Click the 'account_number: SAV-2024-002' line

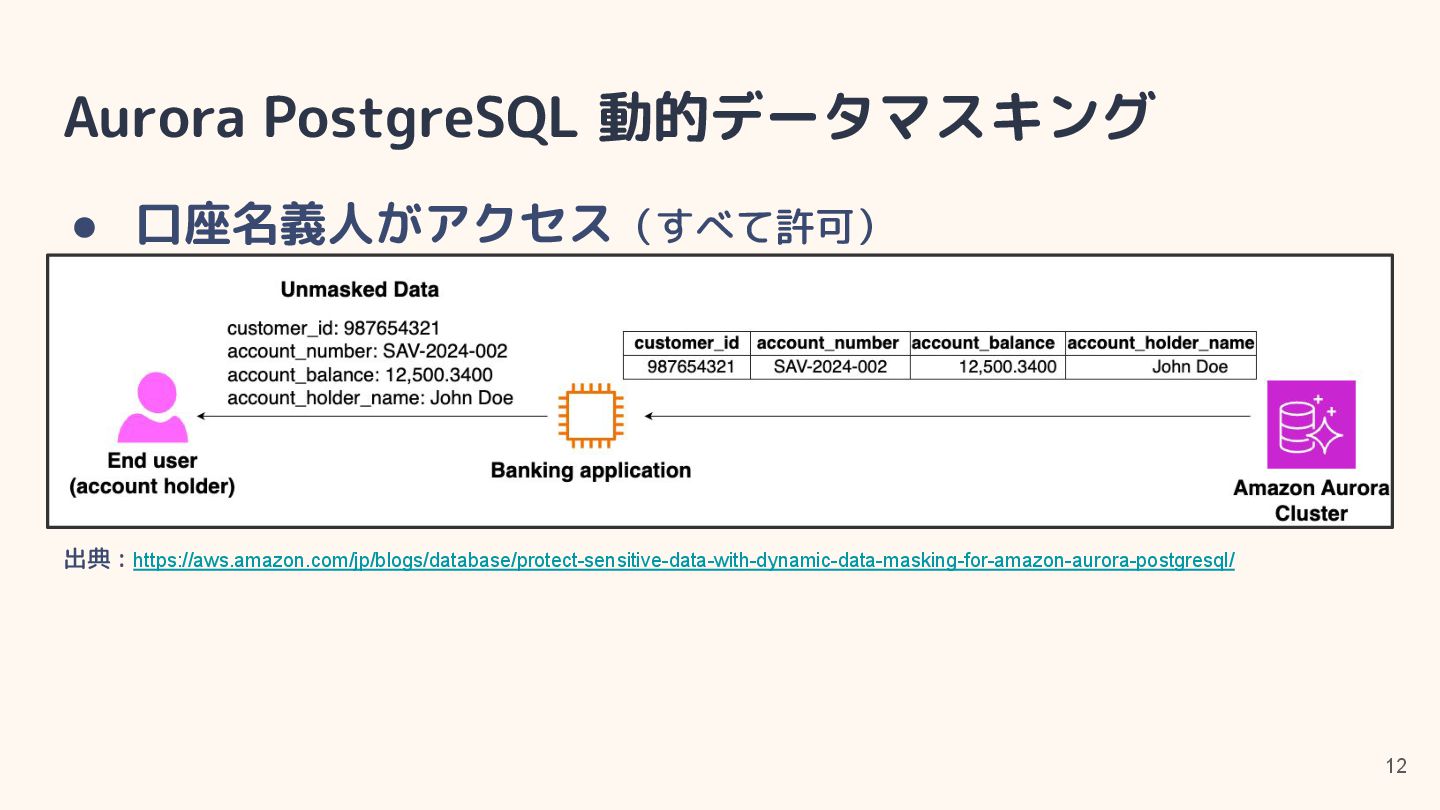pyautogui.click(x=367, y=351)
